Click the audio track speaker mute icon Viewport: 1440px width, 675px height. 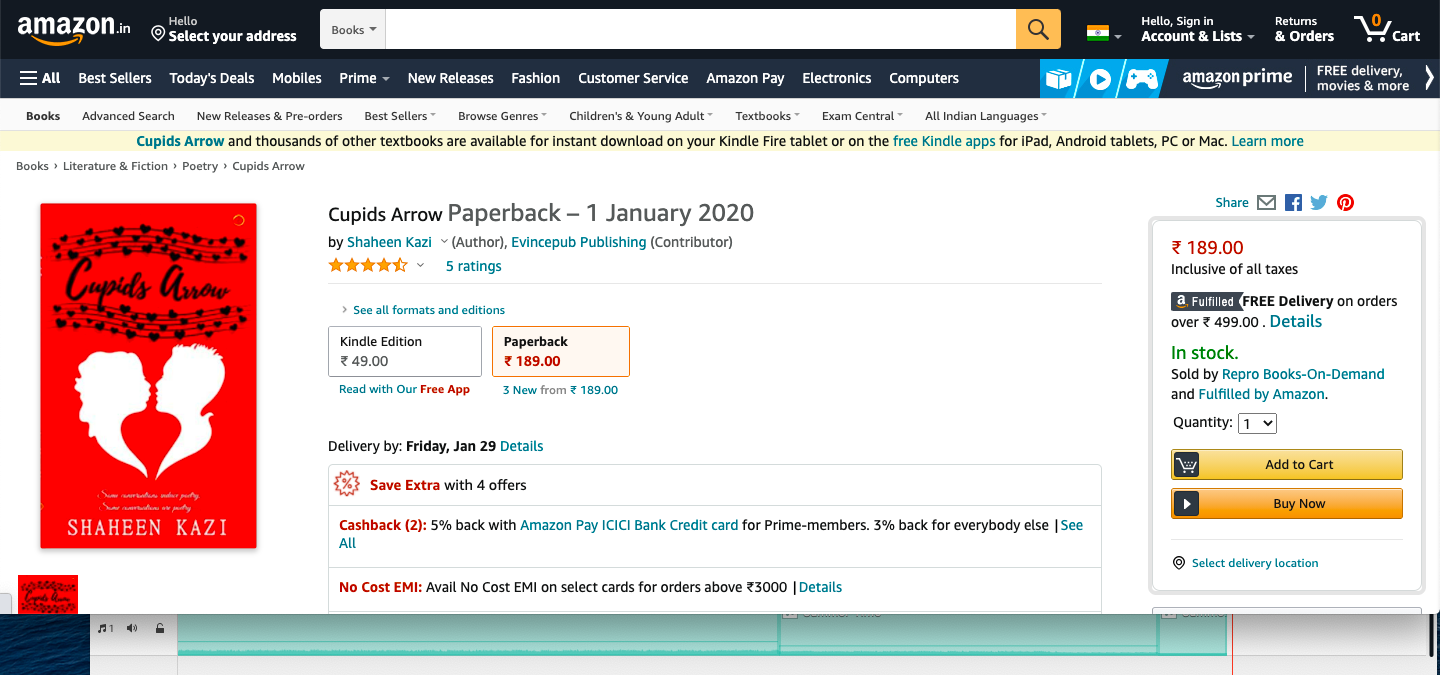(x=132, y=628)
